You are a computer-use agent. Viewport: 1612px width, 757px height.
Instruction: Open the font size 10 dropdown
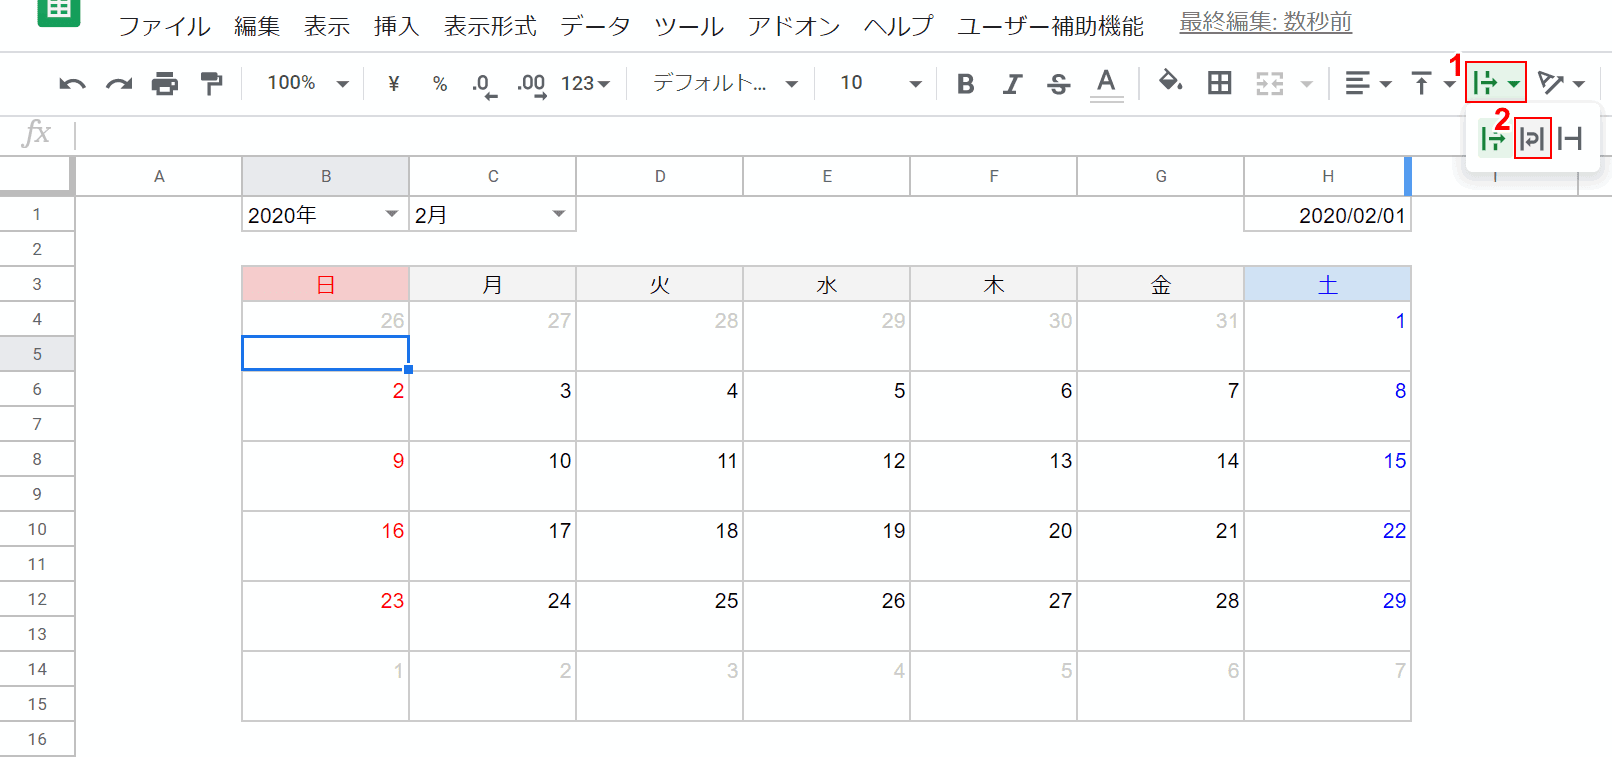point(880,83)
